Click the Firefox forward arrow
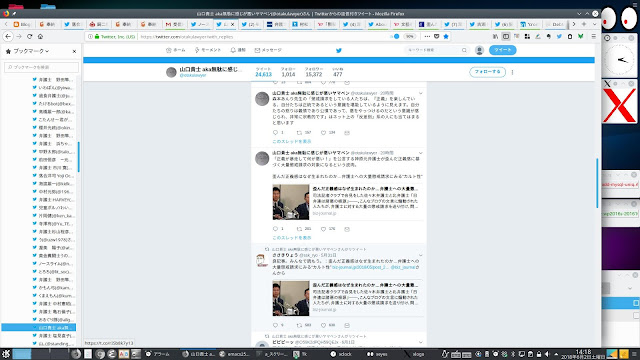The height and width of the screenshot is (360, 640). pos(19,36)
